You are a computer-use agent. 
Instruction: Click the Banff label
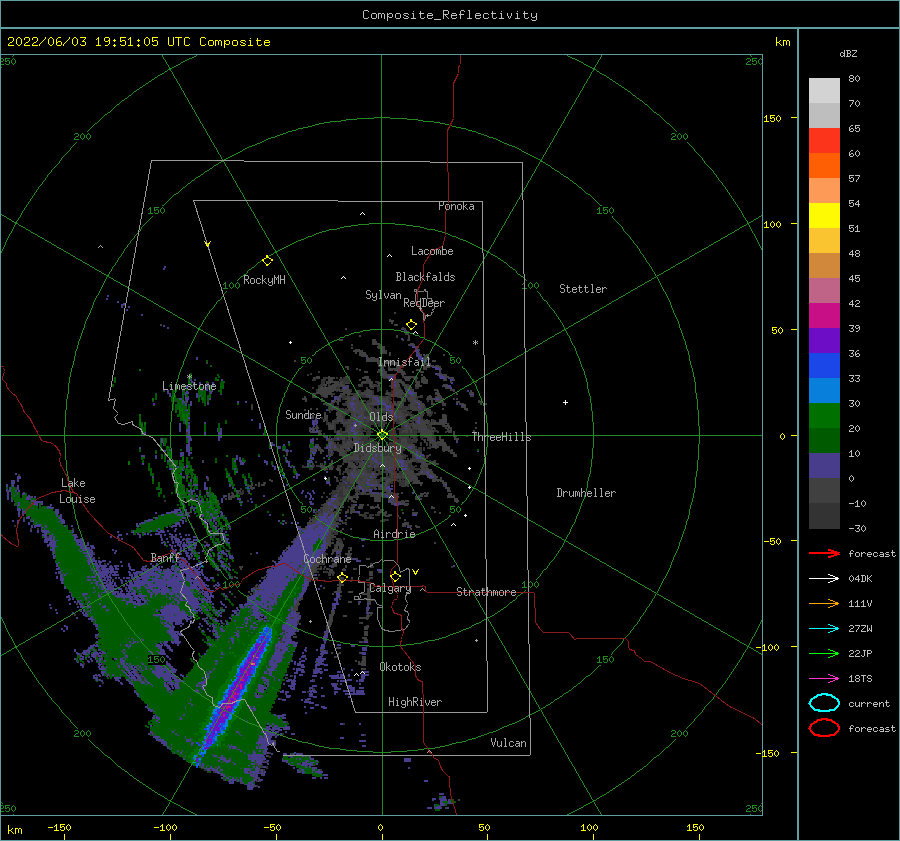click(165, 557)
